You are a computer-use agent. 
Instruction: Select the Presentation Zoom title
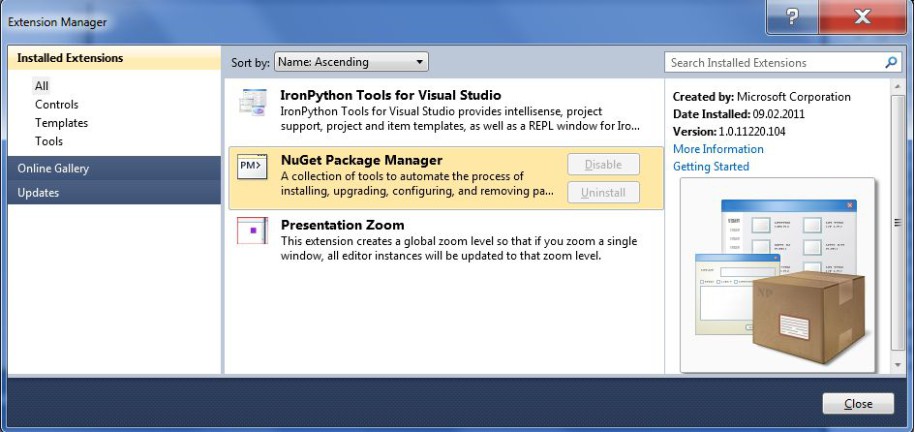coord(343,225)
